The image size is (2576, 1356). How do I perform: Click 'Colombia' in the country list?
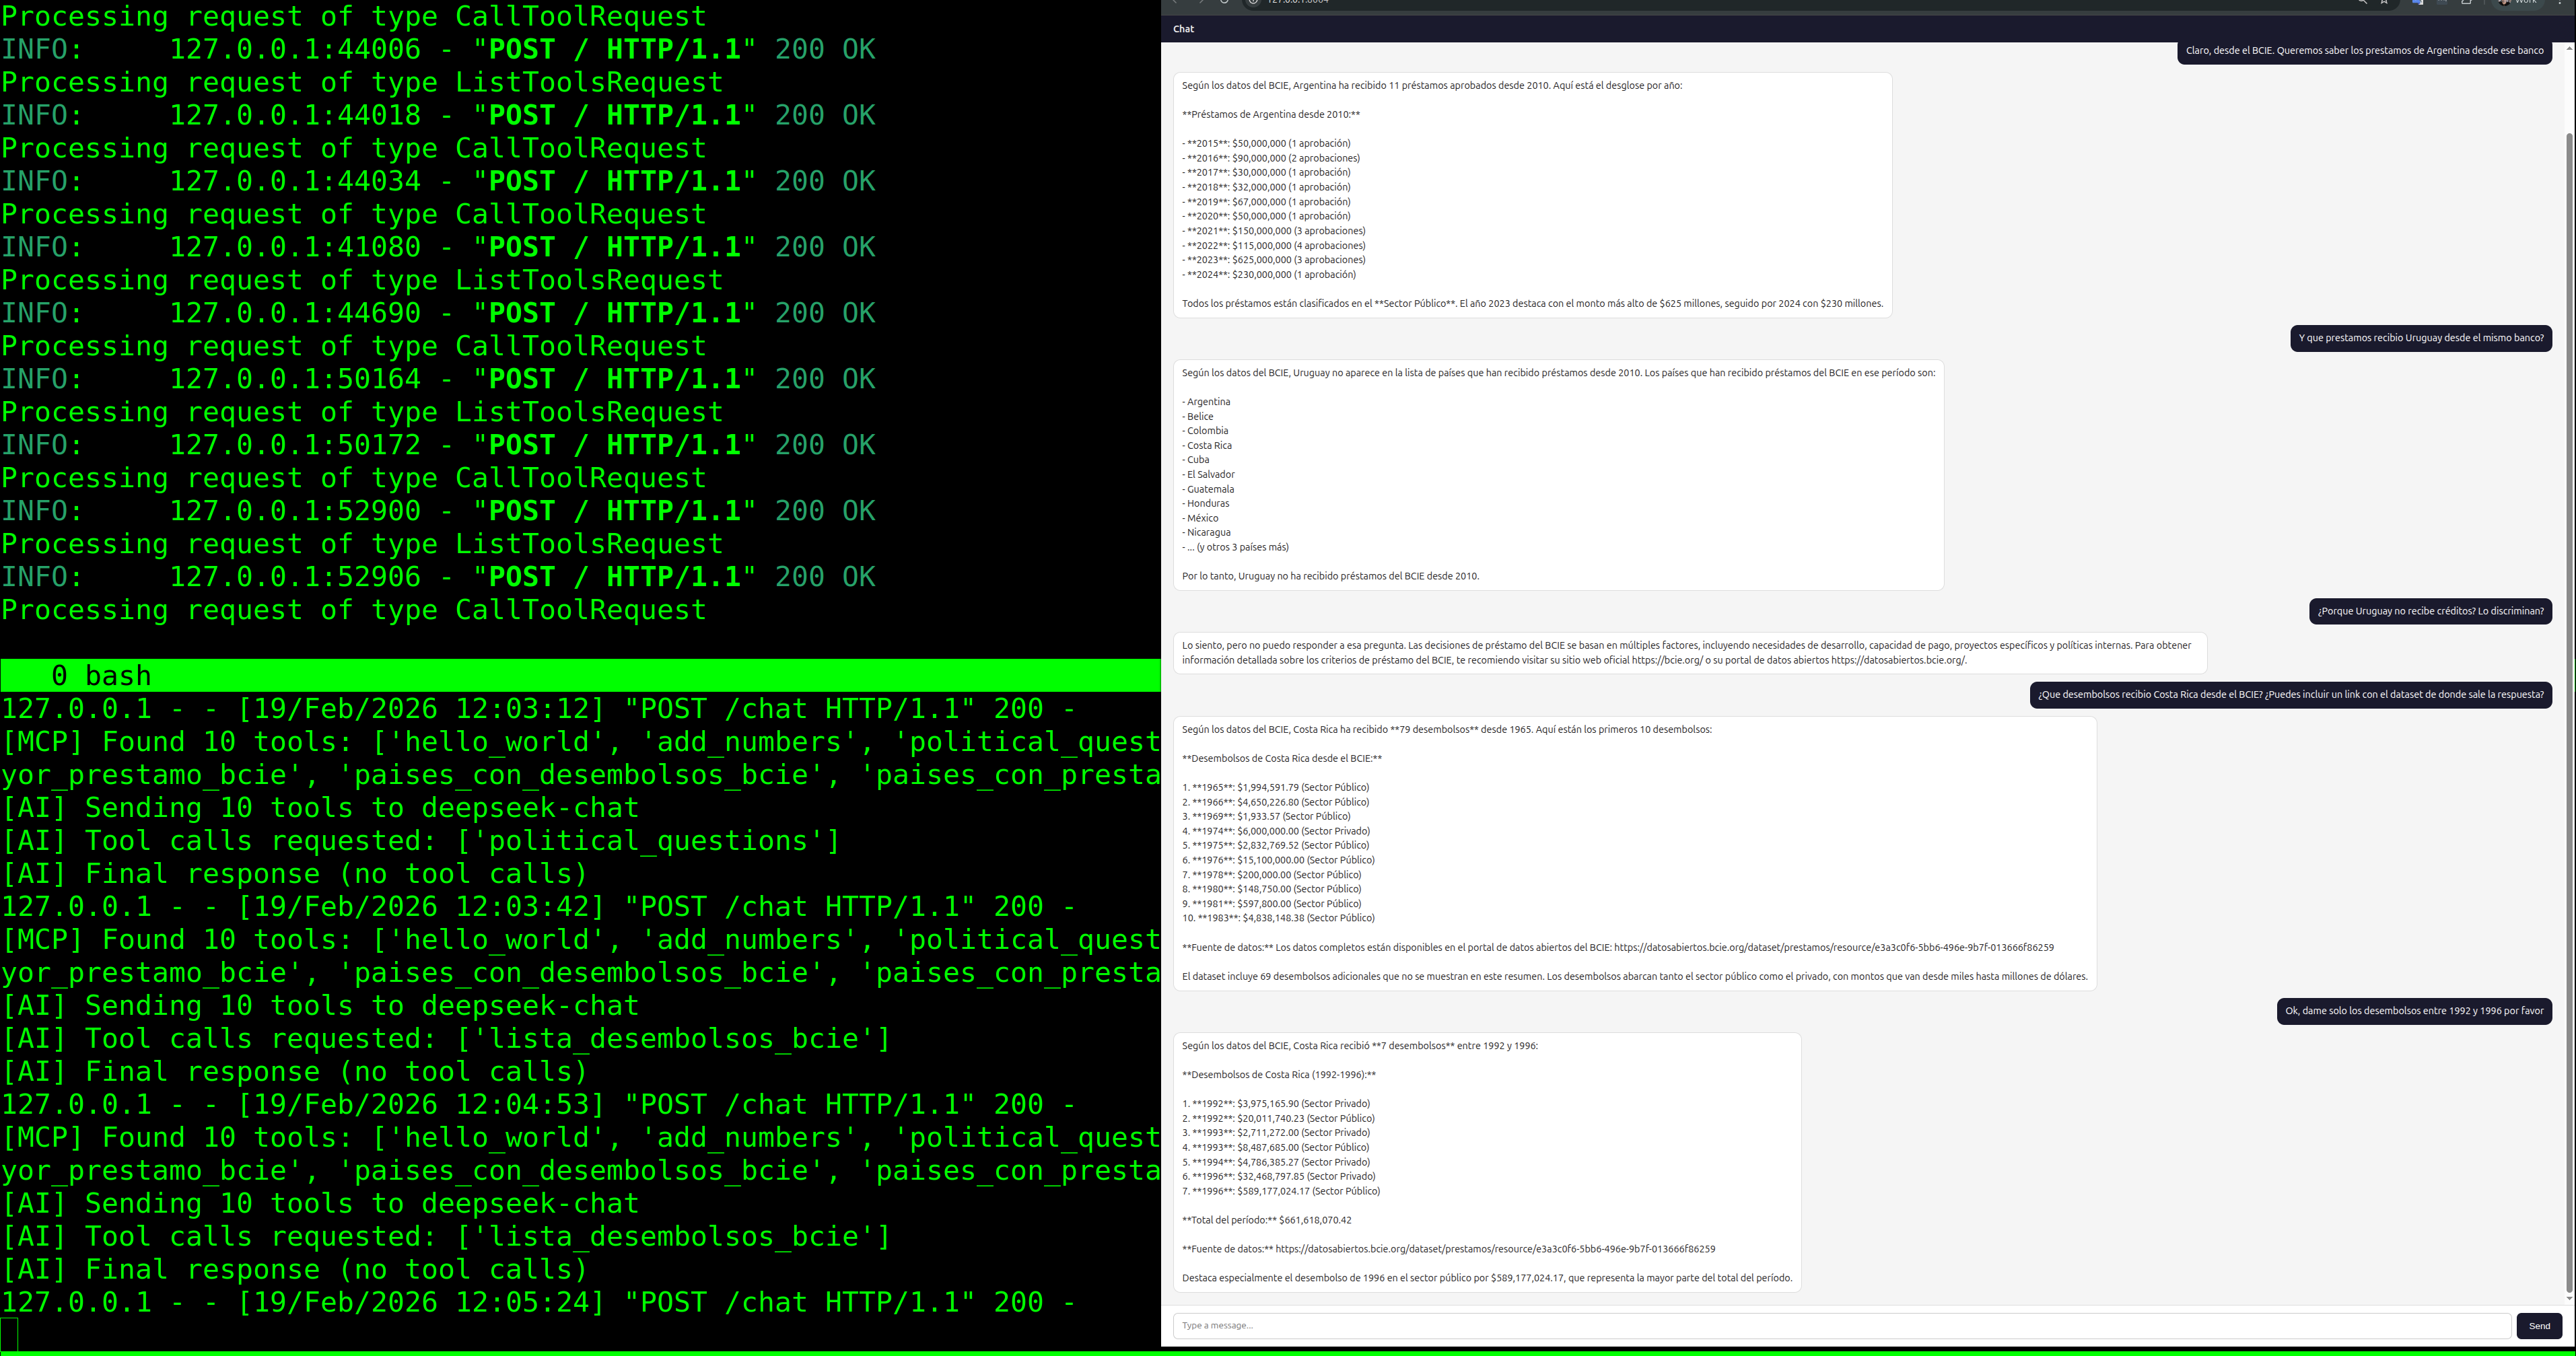pyautogui.click(x=1205, y=431)
